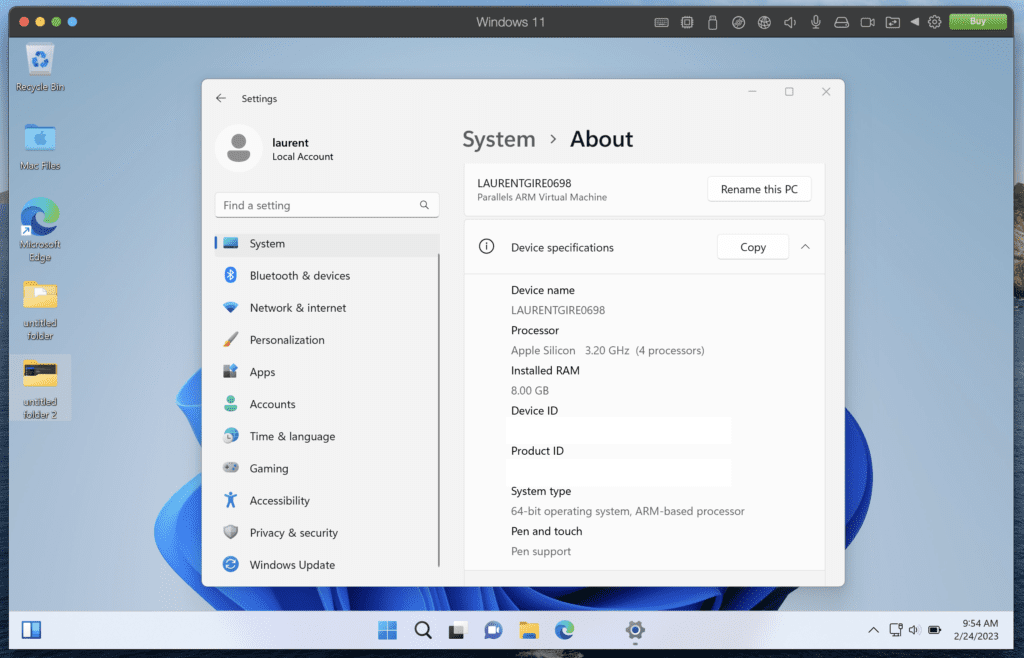Open the Chat icon on the taskbar
This screenshot has width=1024, height=658.
point(493,630)
